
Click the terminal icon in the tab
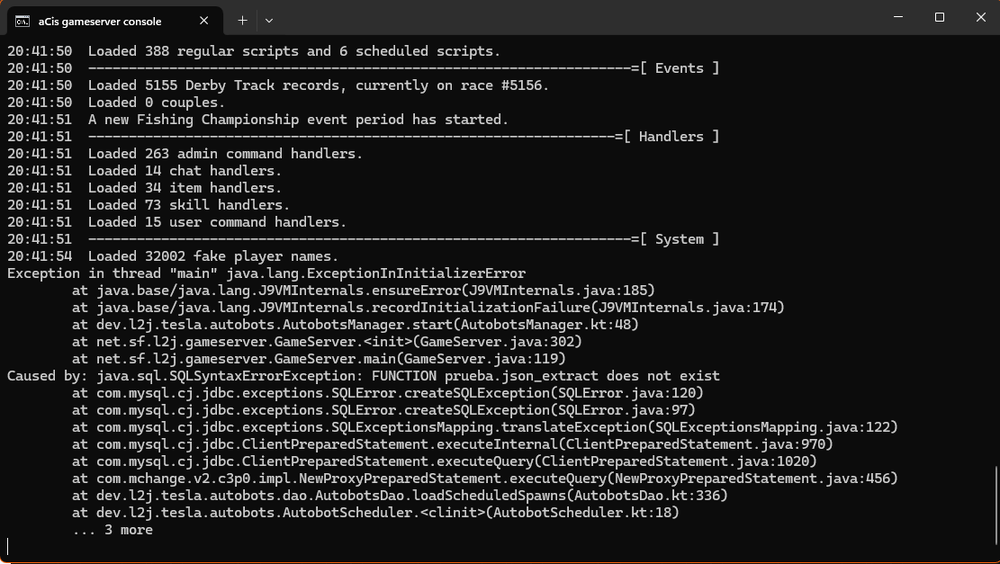click(x=21, y=20)
